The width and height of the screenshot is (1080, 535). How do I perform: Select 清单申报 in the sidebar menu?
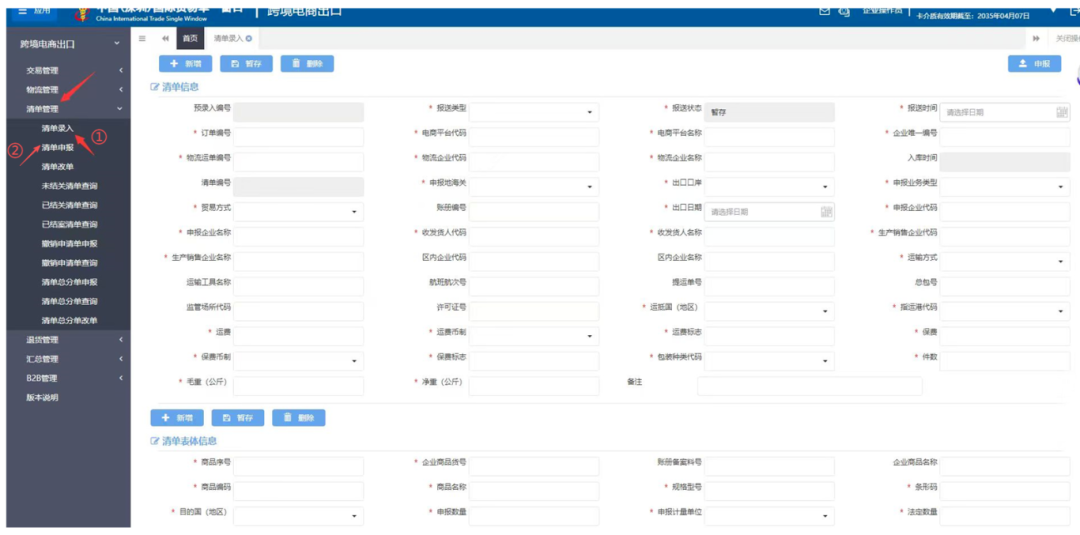tap(57, 147)
